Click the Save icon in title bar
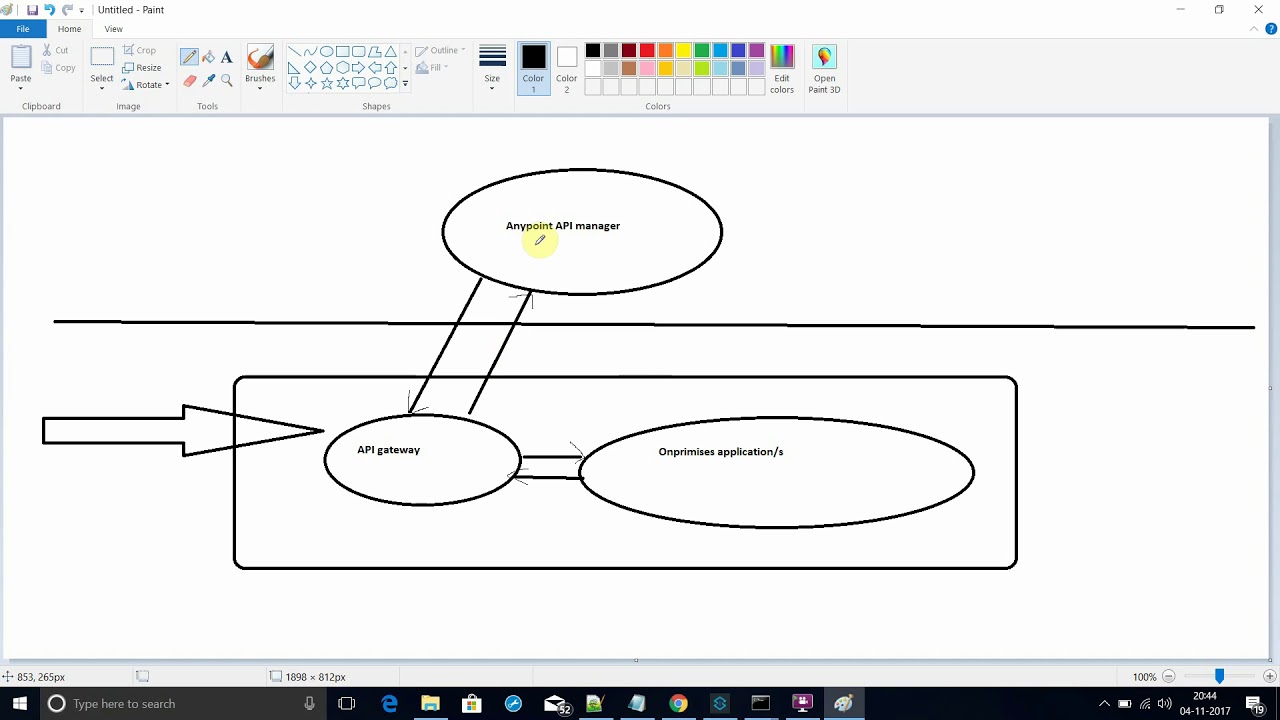This screenshot has width=1280, height=720. 32,10
